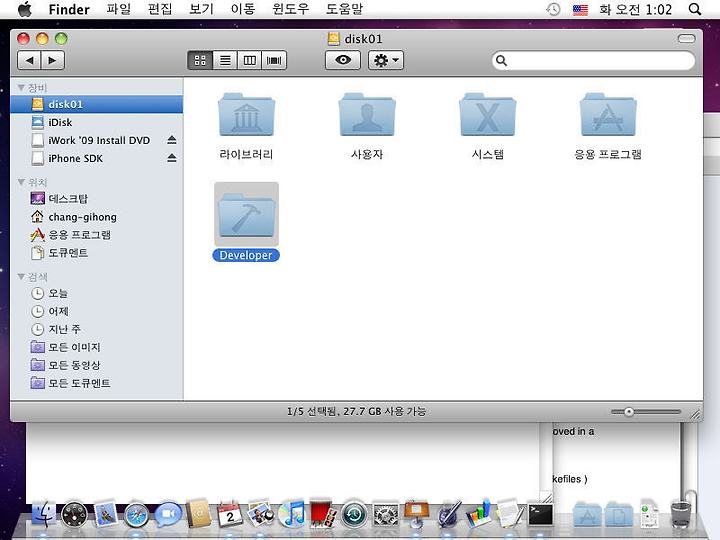Click the Finder search field
The height and width of the screenshot is (540, 720).
(x=593, y=61)
